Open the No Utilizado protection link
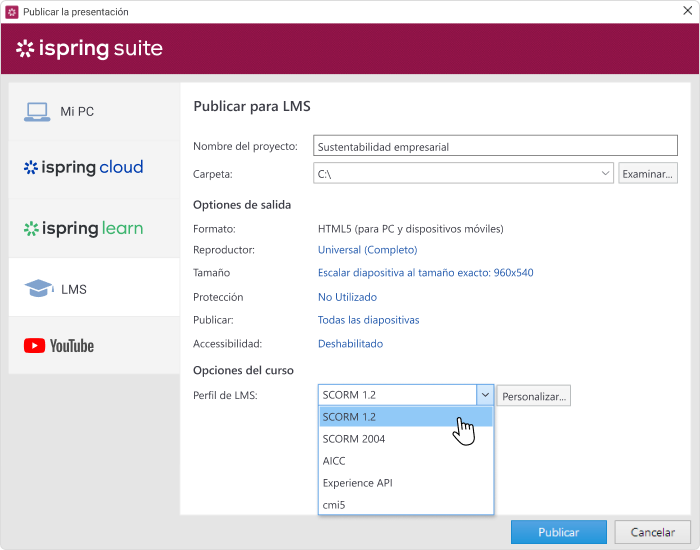 (x=347, y=297)
